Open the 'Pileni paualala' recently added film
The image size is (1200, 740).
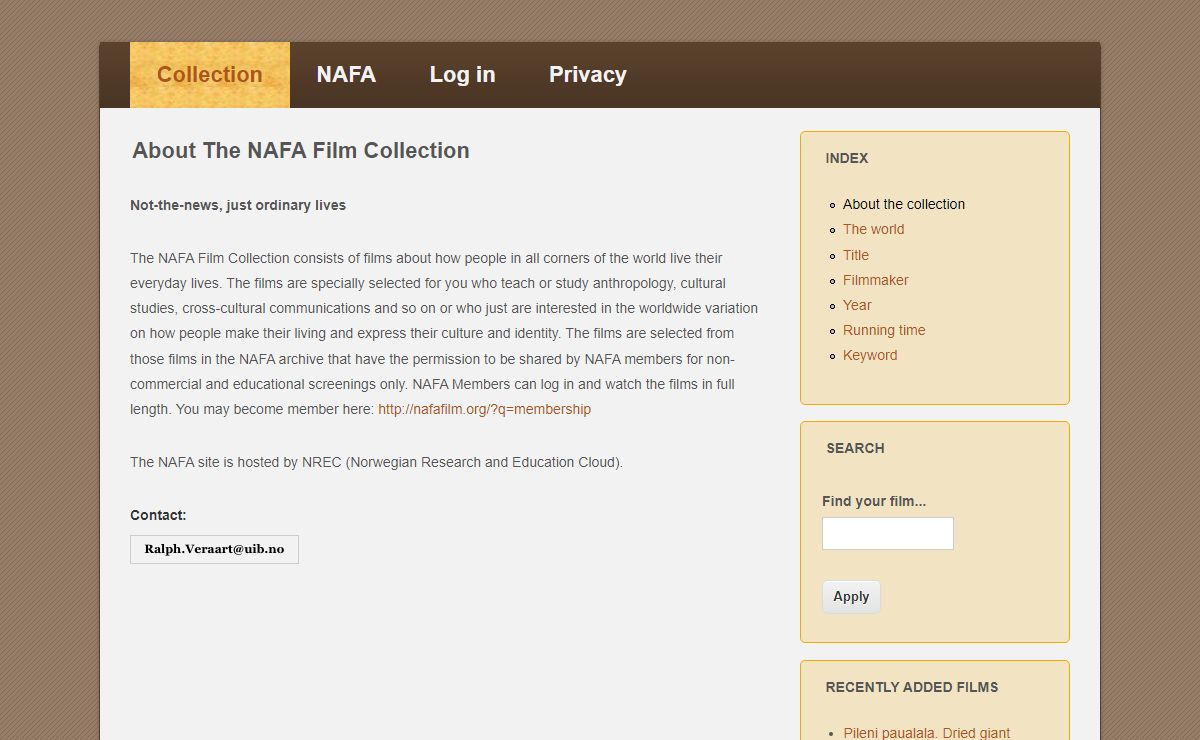pos(927,733)
